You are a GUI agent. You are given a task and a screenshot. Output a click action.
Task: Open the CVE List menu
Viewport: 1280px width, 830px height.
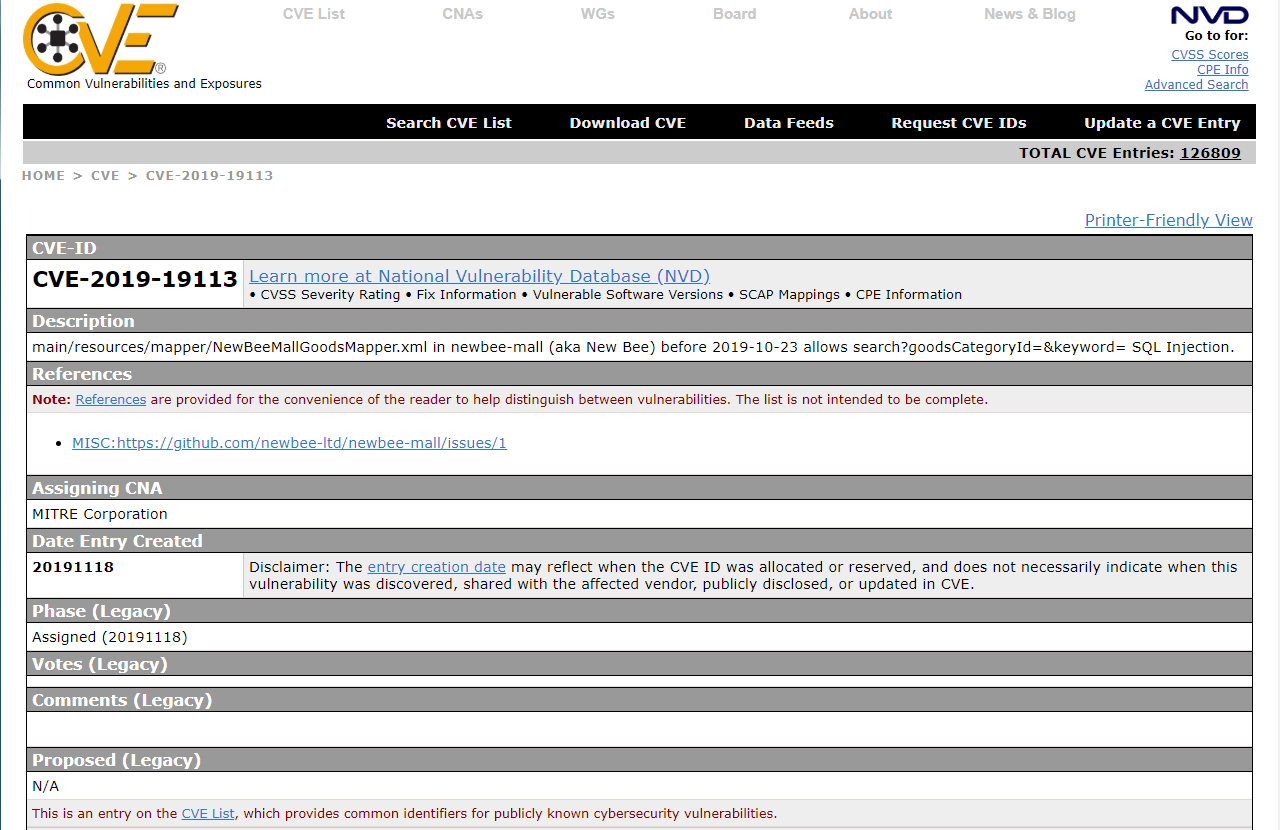point(314,14)
